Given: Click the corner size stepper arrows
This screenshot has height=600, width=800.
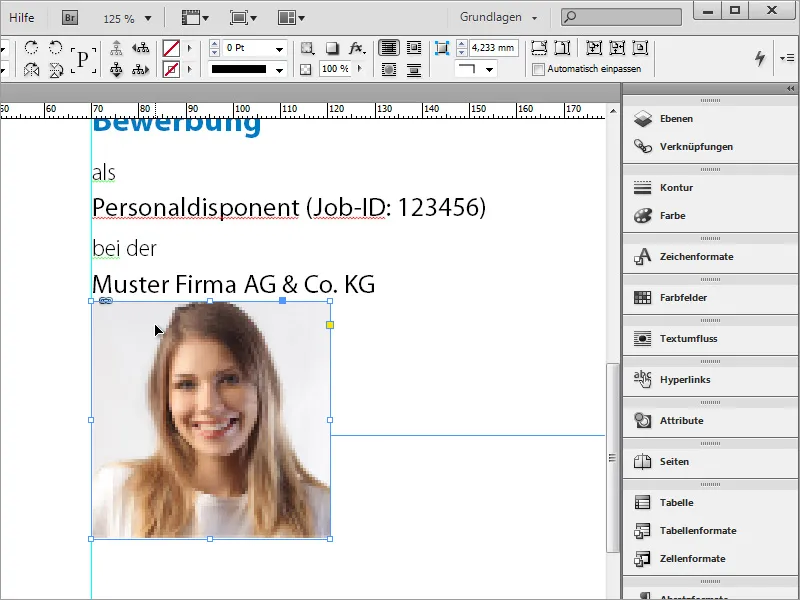Looking at the screenshot, I should [x=461, y=48].
